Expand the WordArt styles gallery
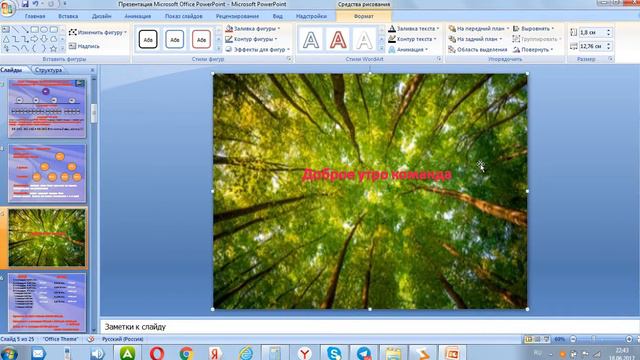640x360 pixels. pos(382,49)
